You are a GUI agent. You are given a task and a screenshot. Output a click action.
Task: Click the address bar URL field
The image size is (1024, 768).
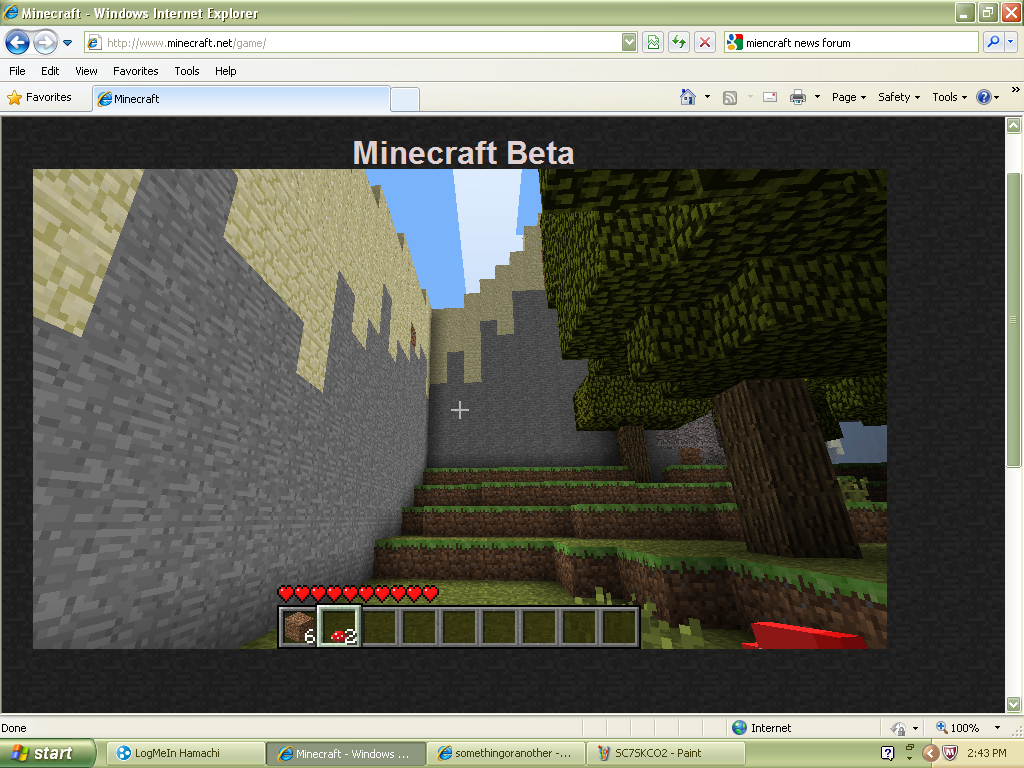click(353, 43)
